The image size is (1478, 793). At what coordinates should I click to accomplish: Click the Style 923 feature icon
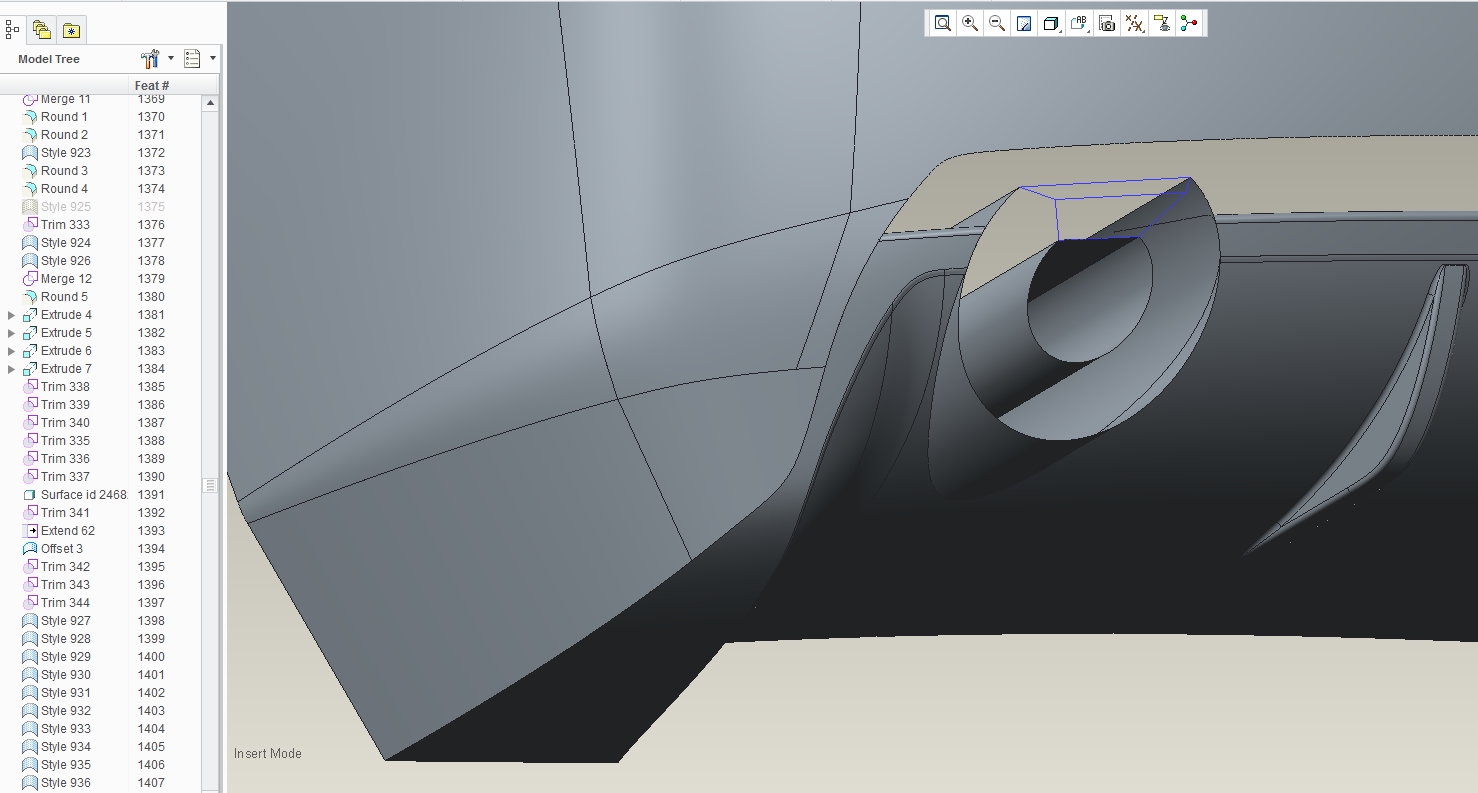tap(30, 153)
